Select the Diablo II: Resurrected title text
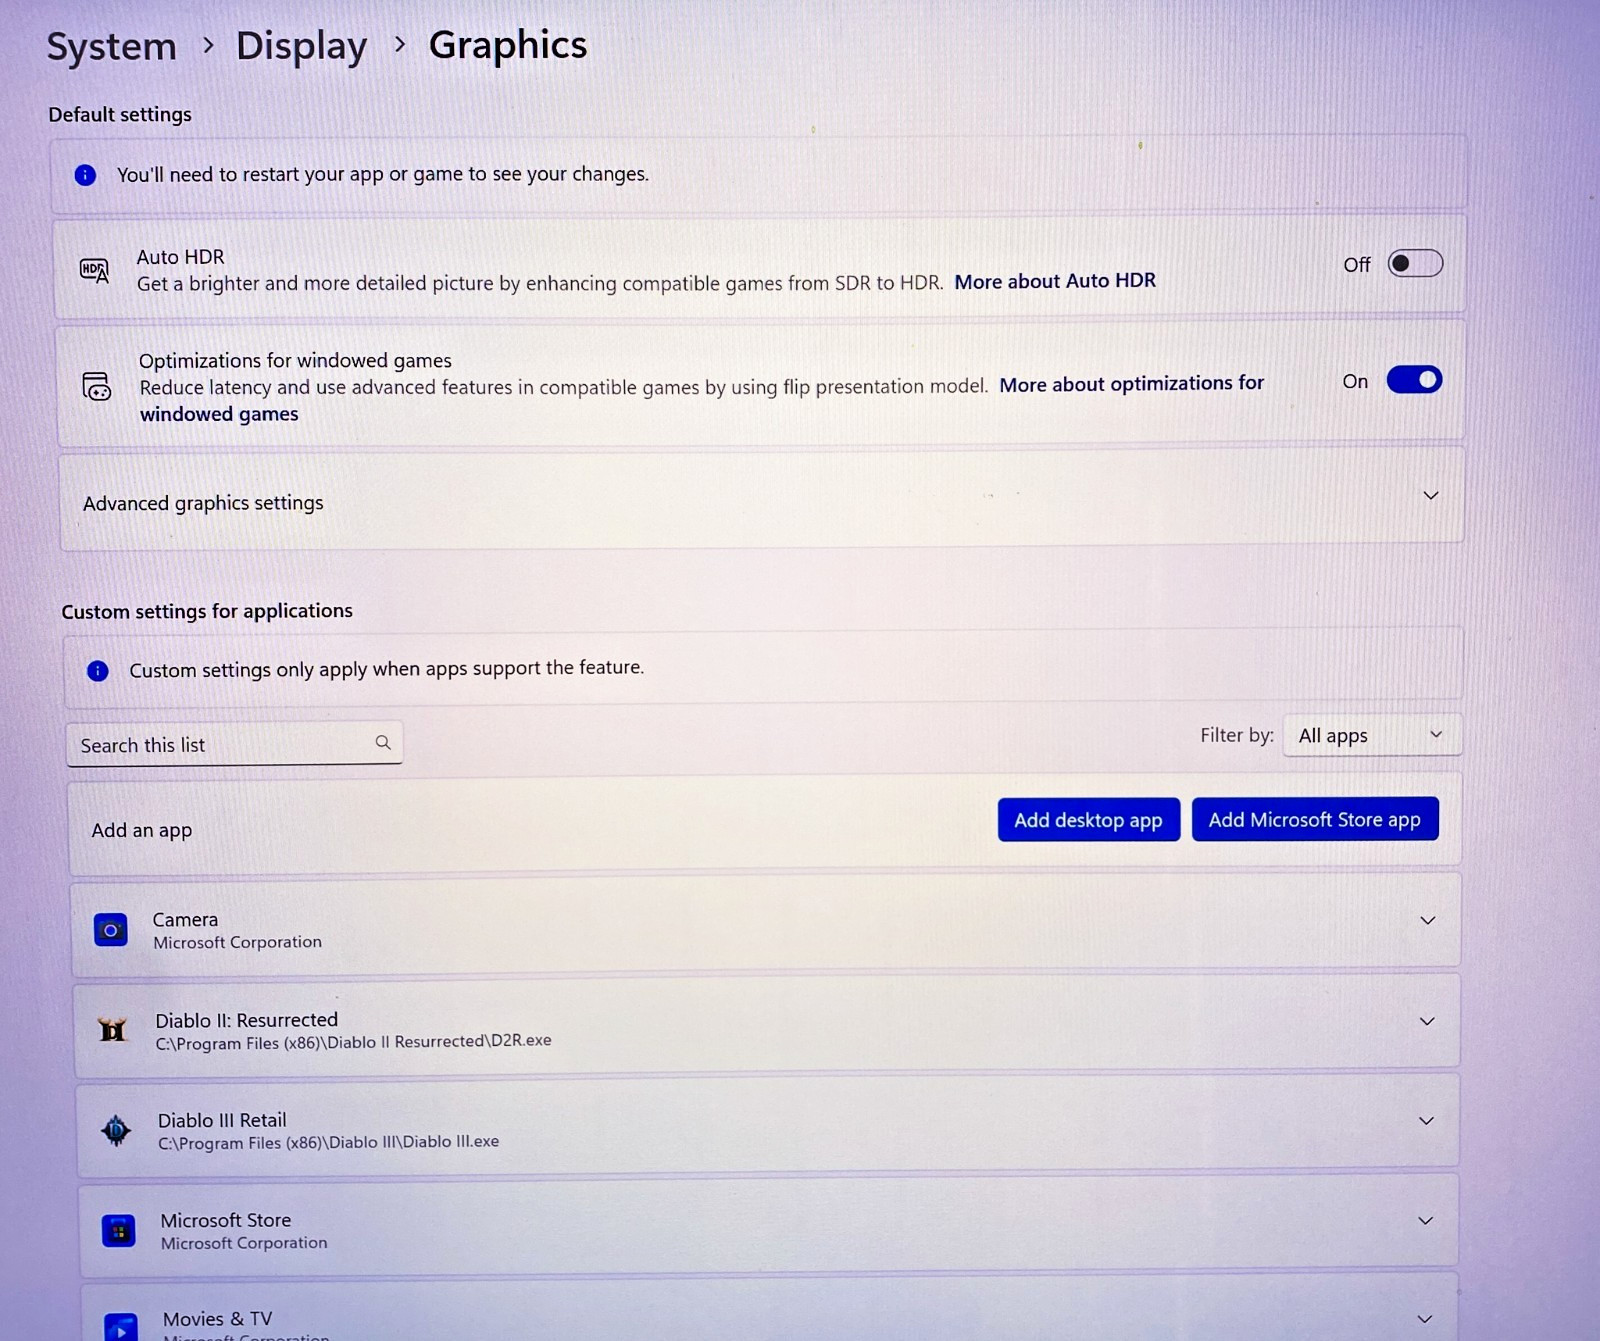Screen dimensions: 1600x1341 [x=247, y=1020]
